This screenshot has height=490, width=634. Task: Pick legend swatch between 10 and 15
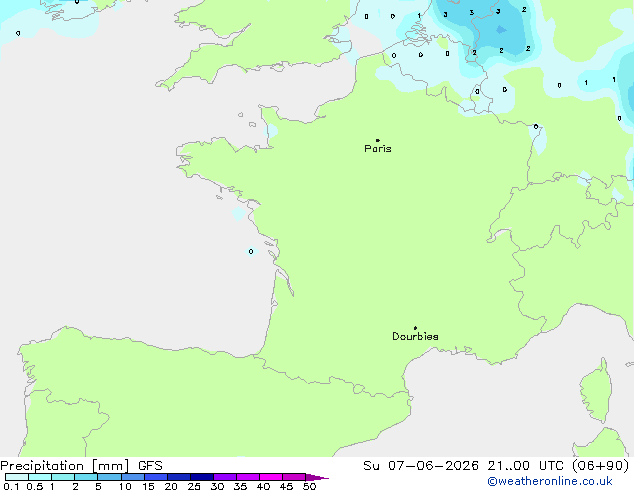point(133,477)
